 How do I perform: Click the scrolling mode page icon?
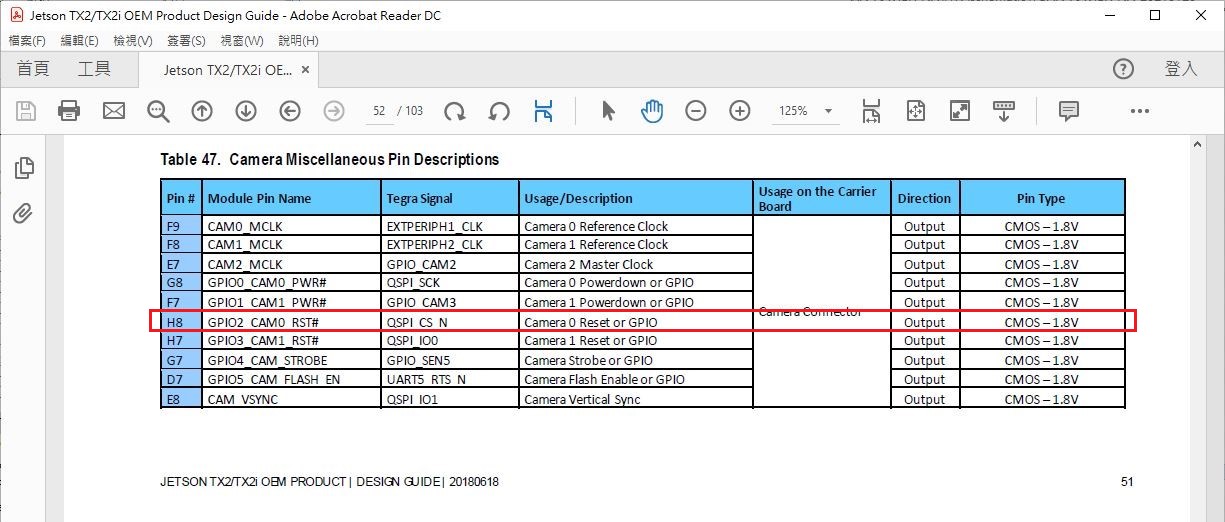tap(544, 111)
